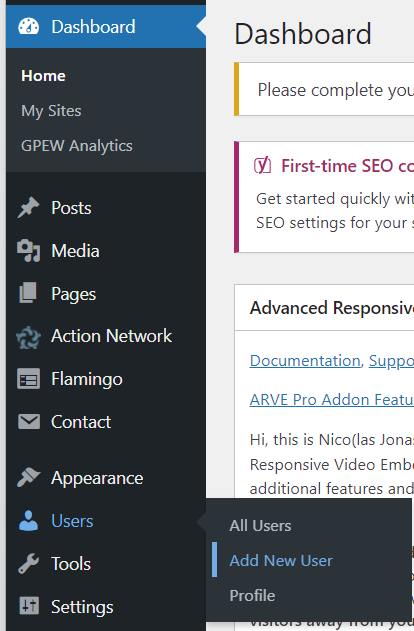Click the Media library icon
The width and height of the screenshot is (414, 631).
(x=28, y=251)
